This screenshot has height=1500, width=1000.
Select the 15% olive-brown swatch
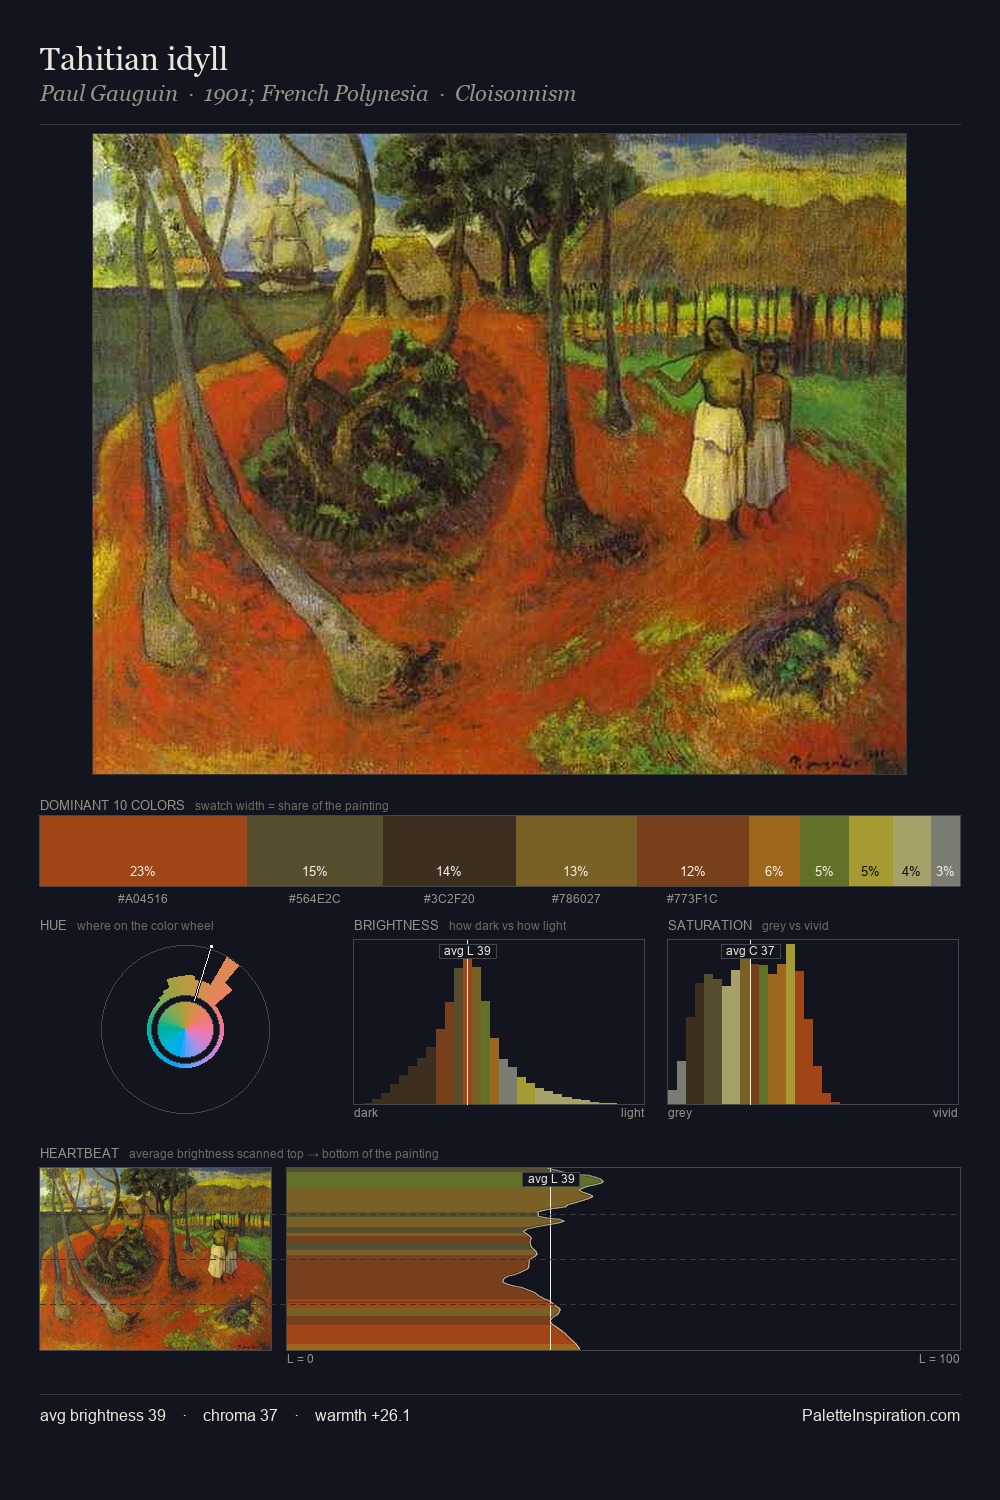(x=315, y=851)
